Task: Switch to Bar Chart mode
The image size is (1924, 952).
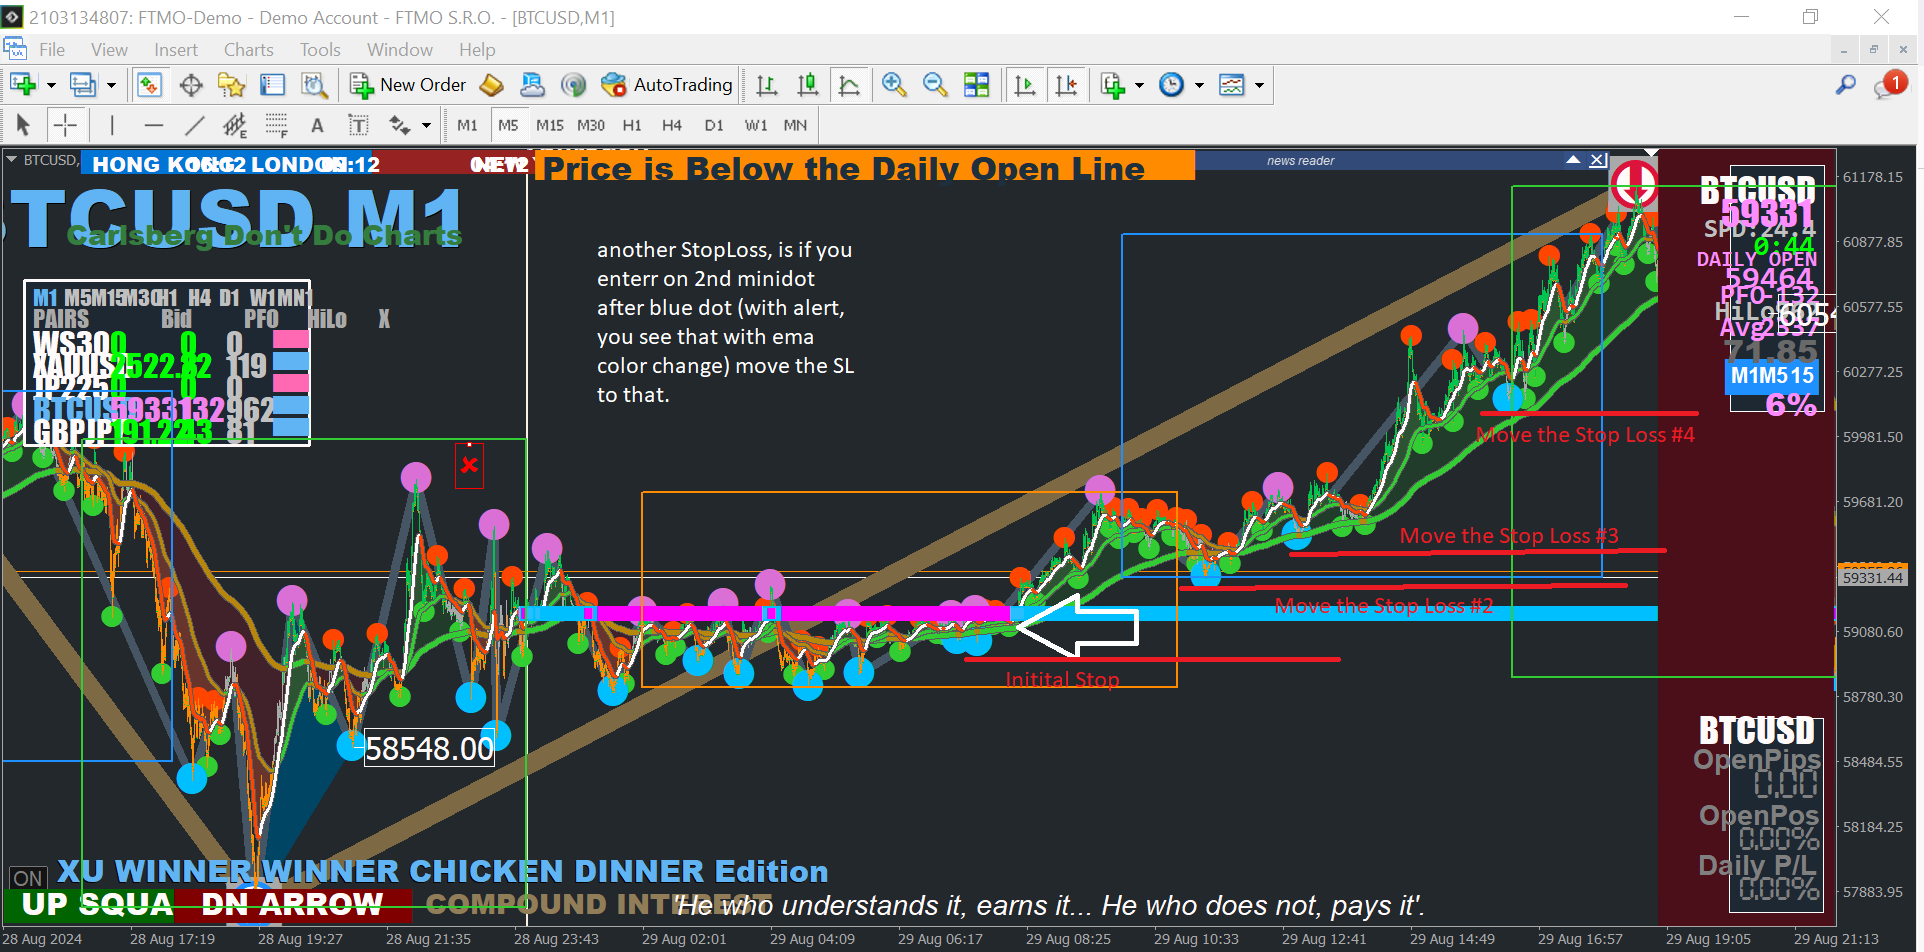Action: click(x=767, y=85)
